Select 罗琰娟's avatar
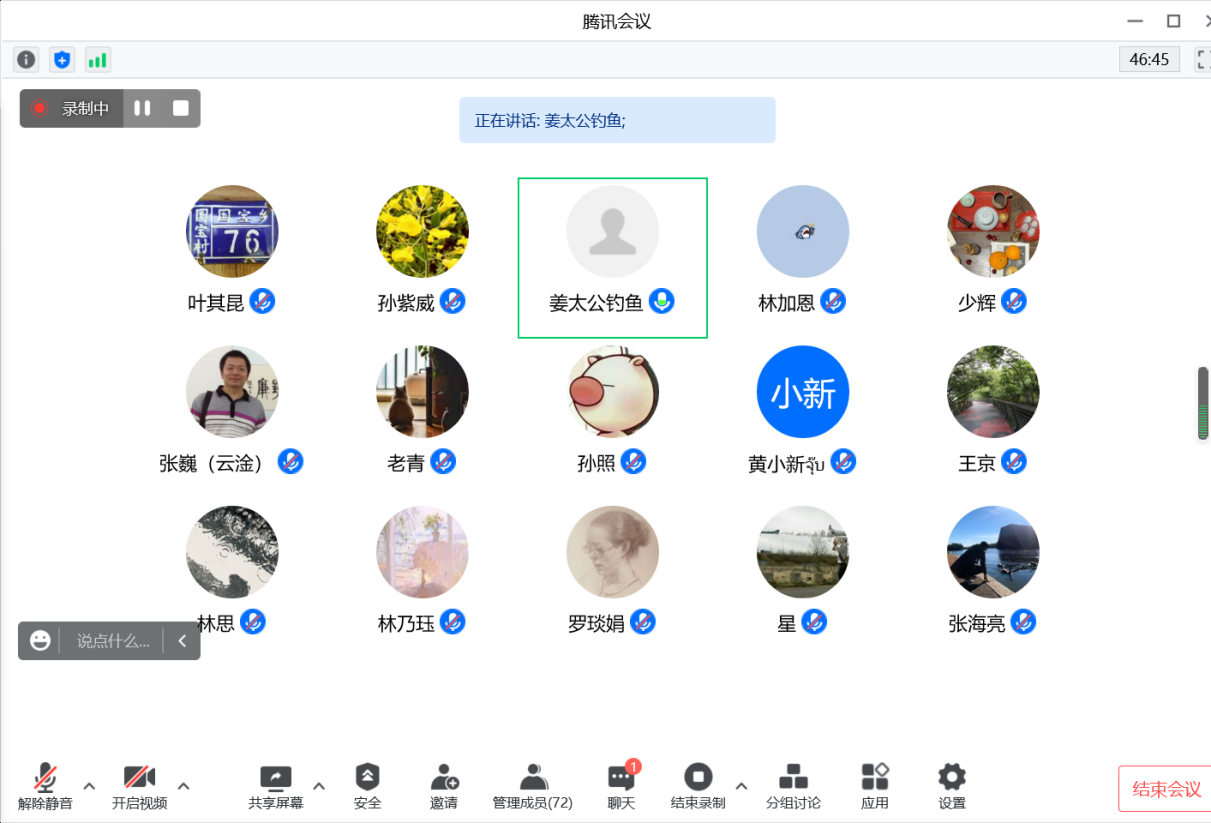 tap(613, 552)
